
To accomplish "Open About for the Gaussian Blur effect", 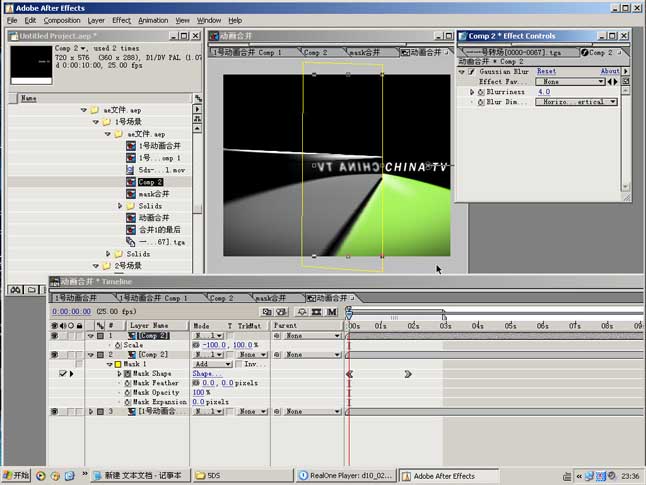I will [609, 71].
